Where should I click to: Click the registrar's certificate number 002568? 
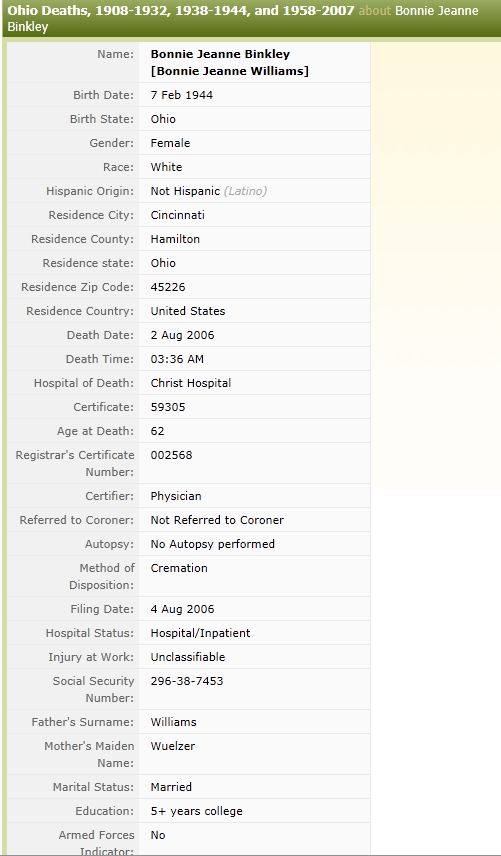tap(171, 455)
